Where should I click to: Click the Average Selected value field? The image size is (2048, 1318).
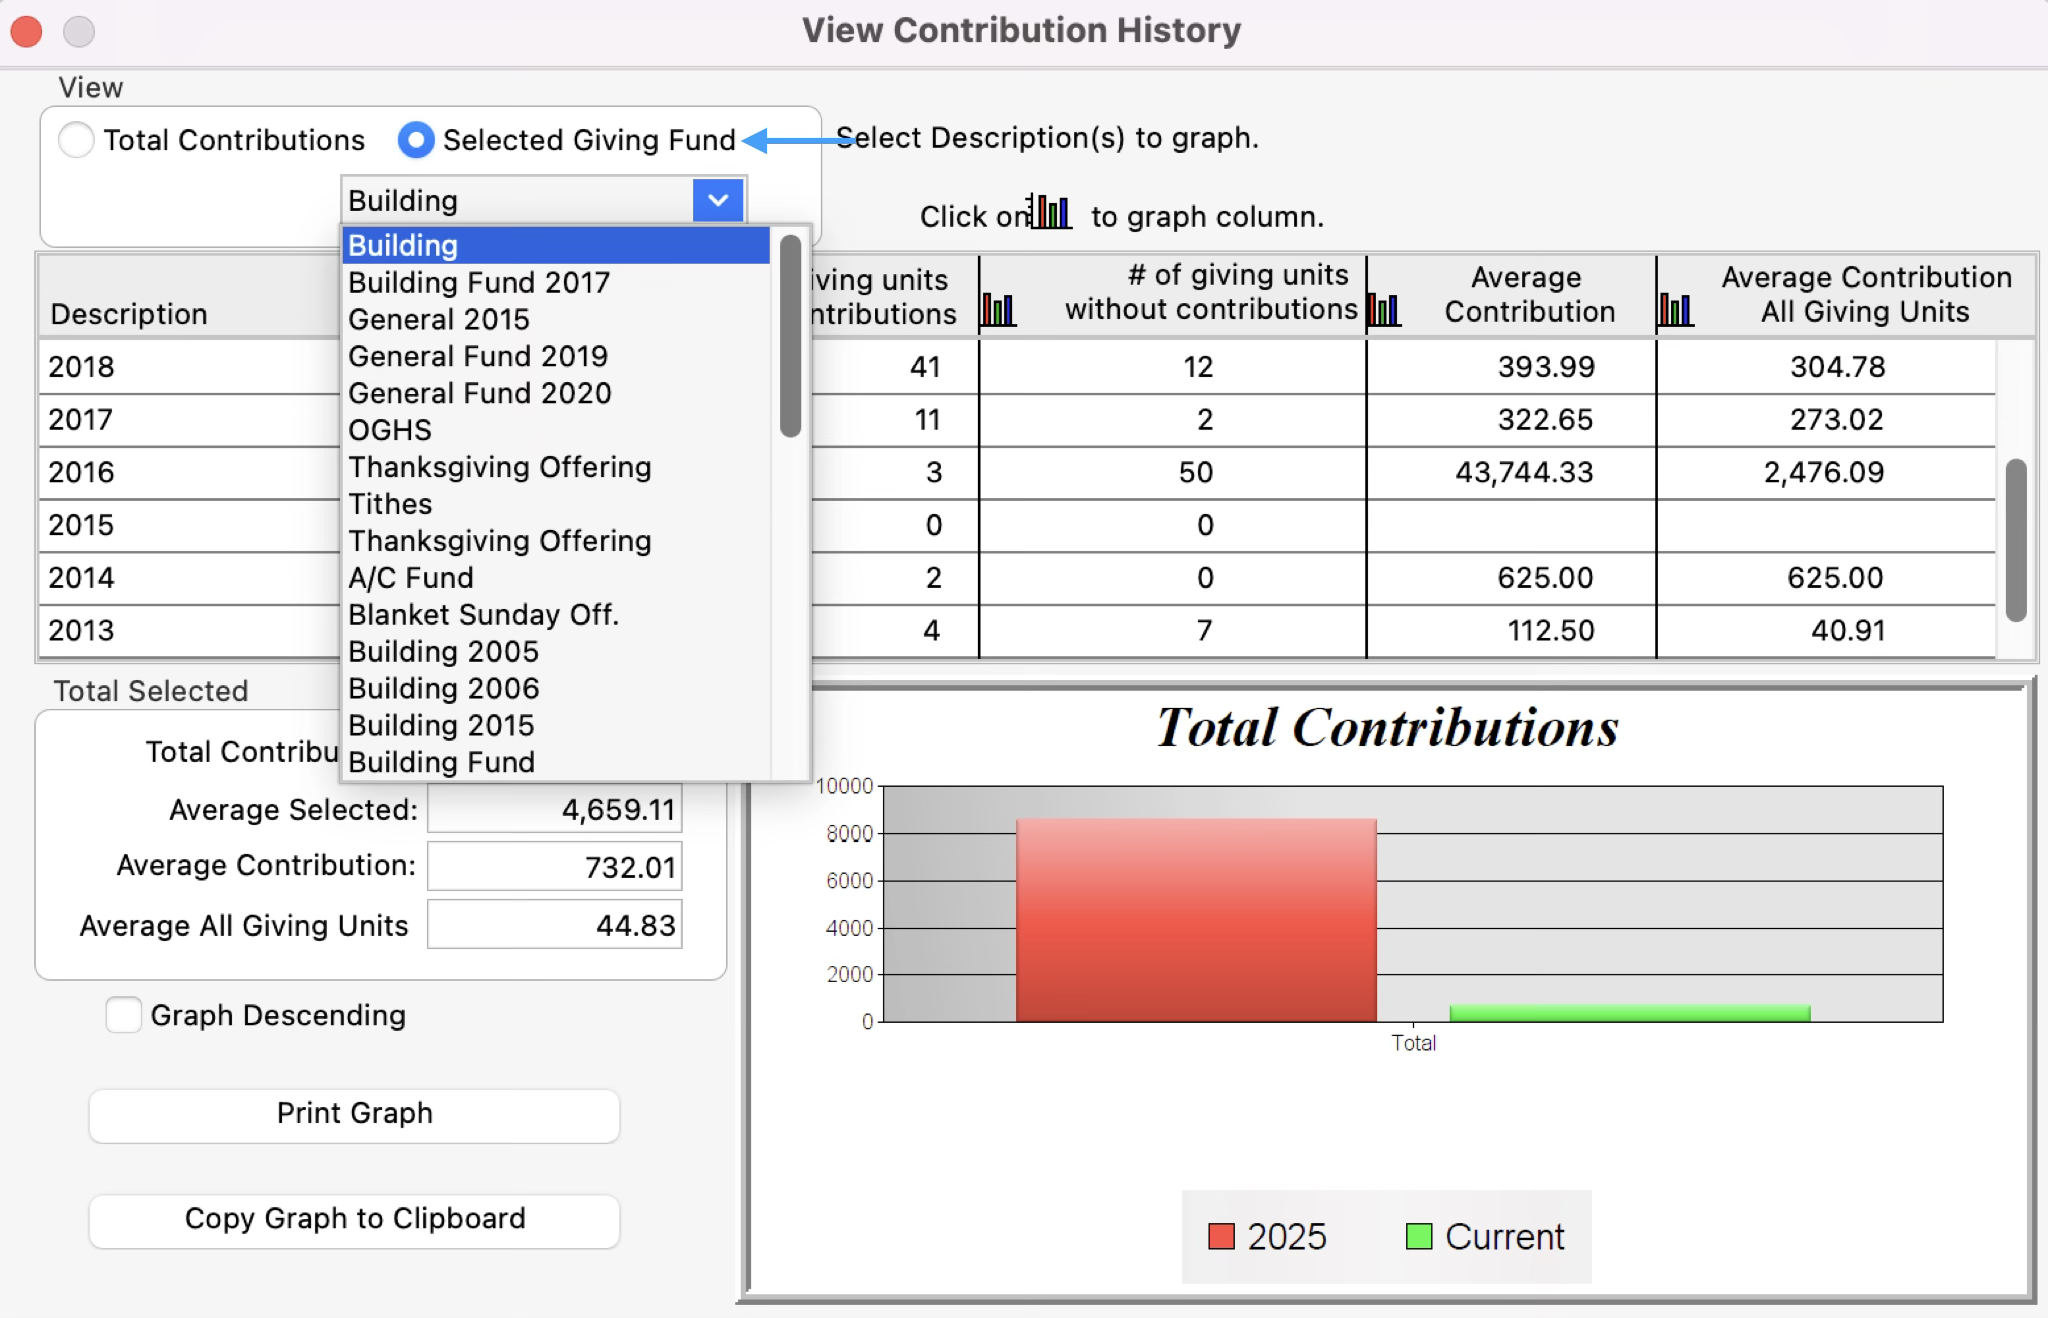pos(555,809)
